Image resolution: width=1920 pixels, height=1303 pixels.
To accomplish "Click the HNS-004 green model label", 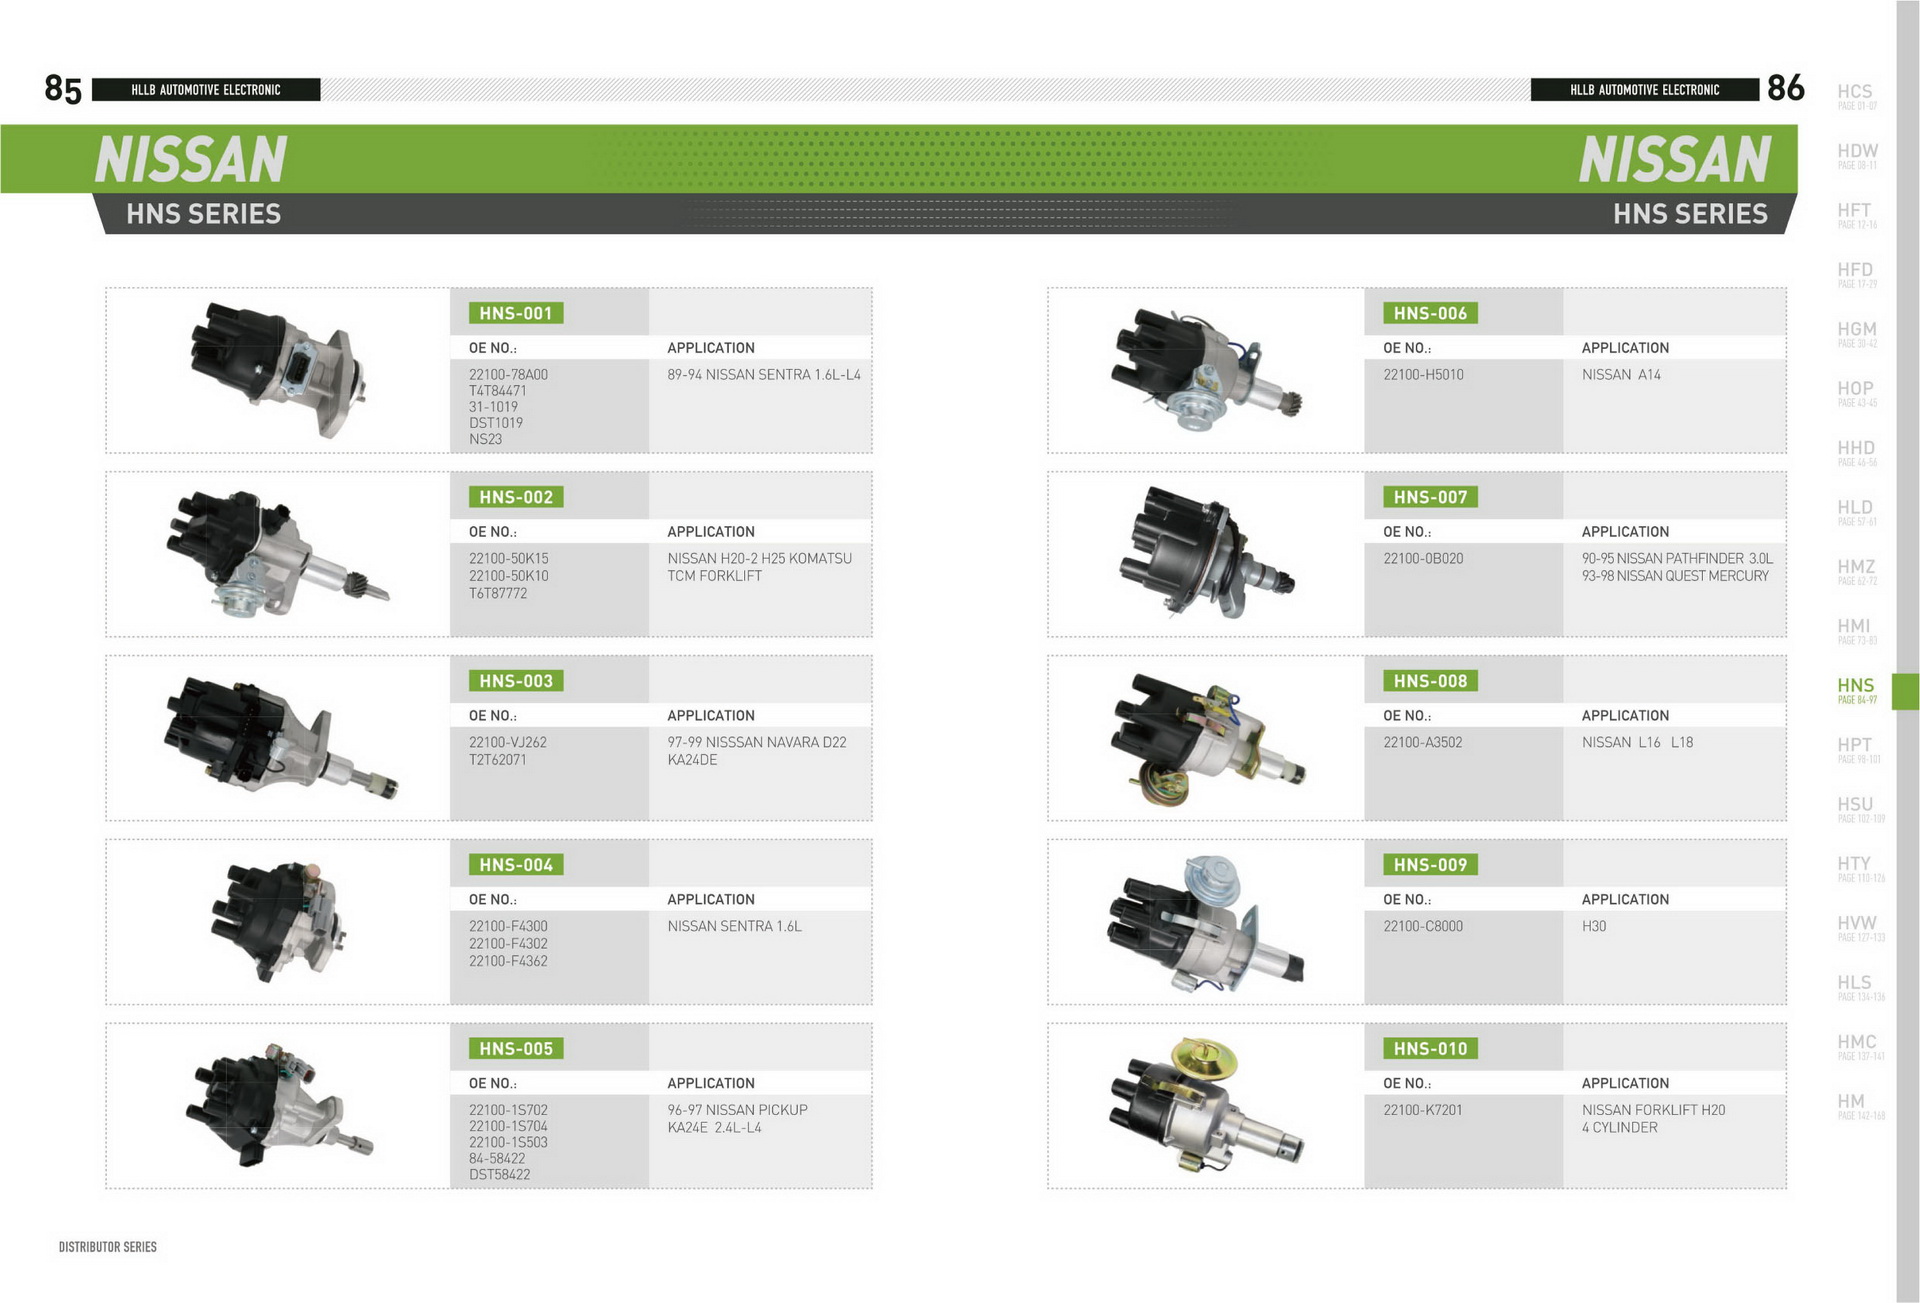I will tap(515, 865).
